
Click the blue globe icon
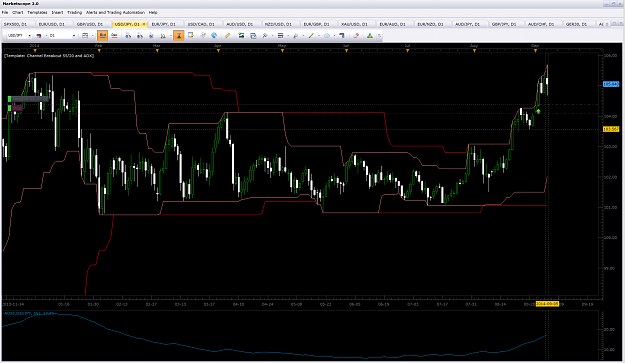(x=214, y=35)
